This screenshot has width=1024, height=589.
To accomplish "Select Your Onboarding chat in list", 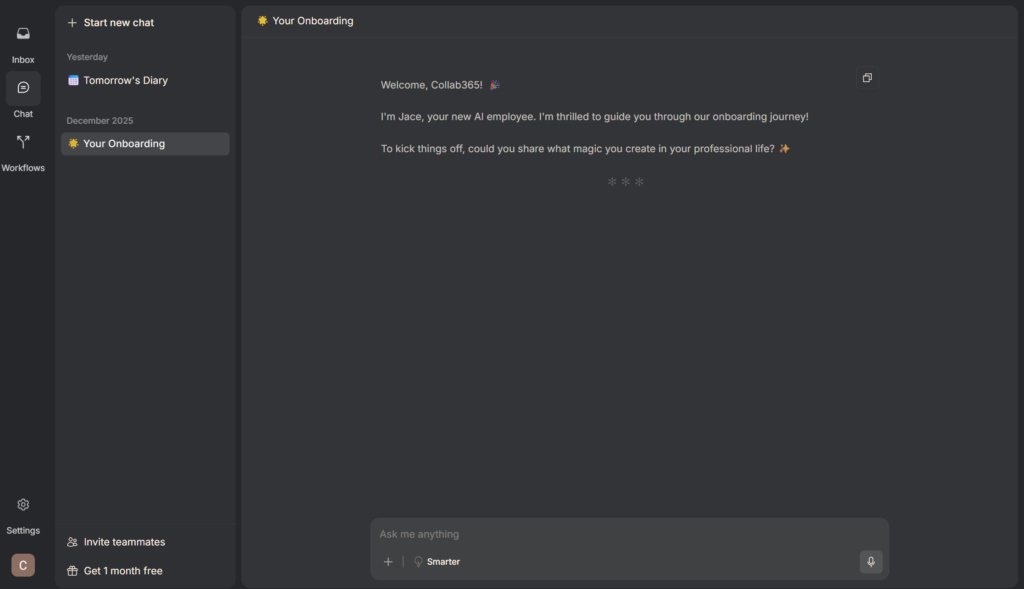I will coord(124,144).
